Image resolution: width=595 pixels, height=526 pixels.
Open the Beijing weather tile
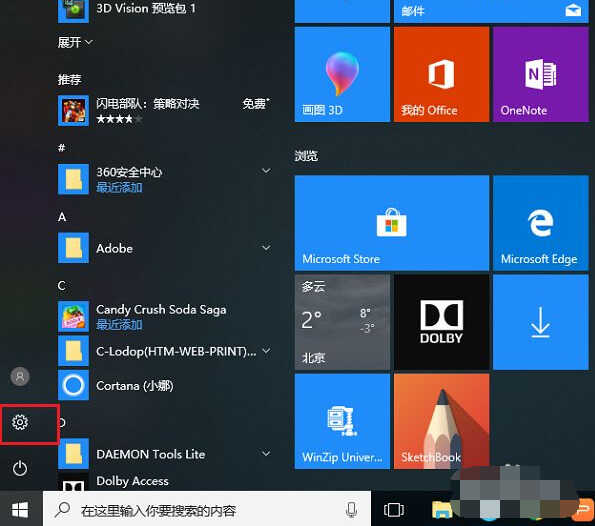(x=342, y=322)
